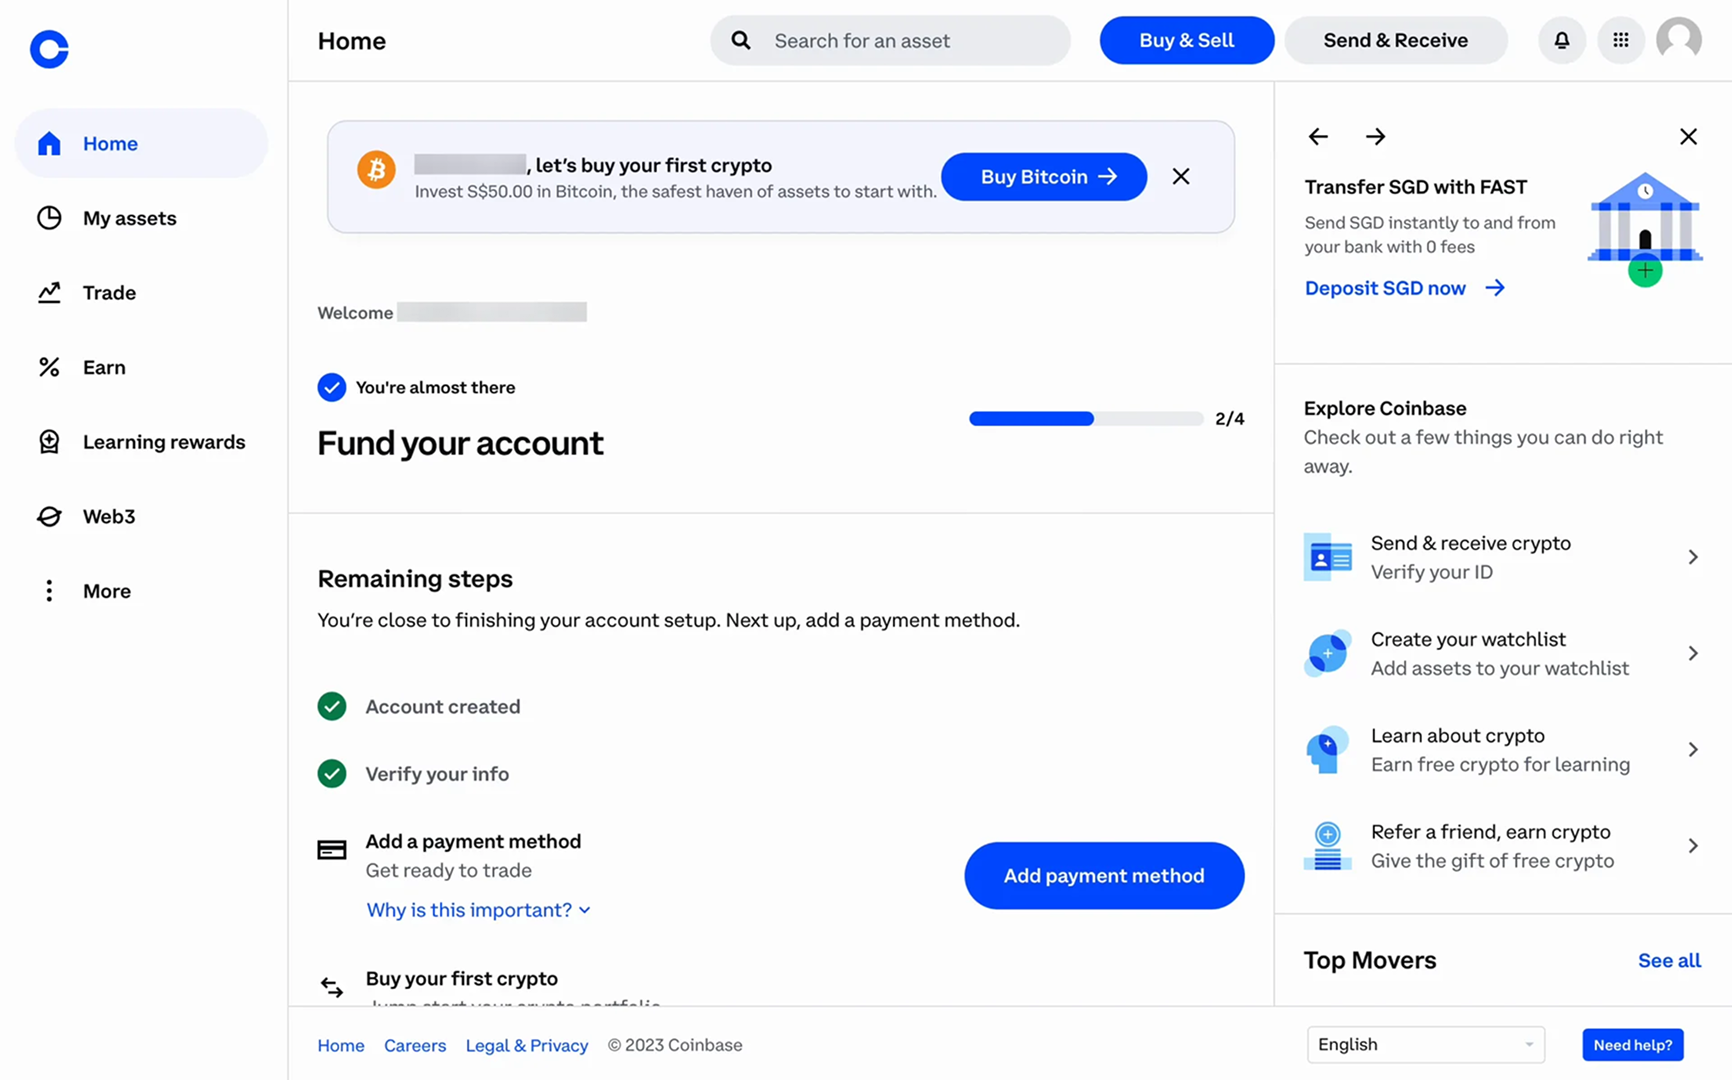Open Learn about crypto chevron
The height and width of the screenshot is (1080, 1732).
[x=1692, y=750]
